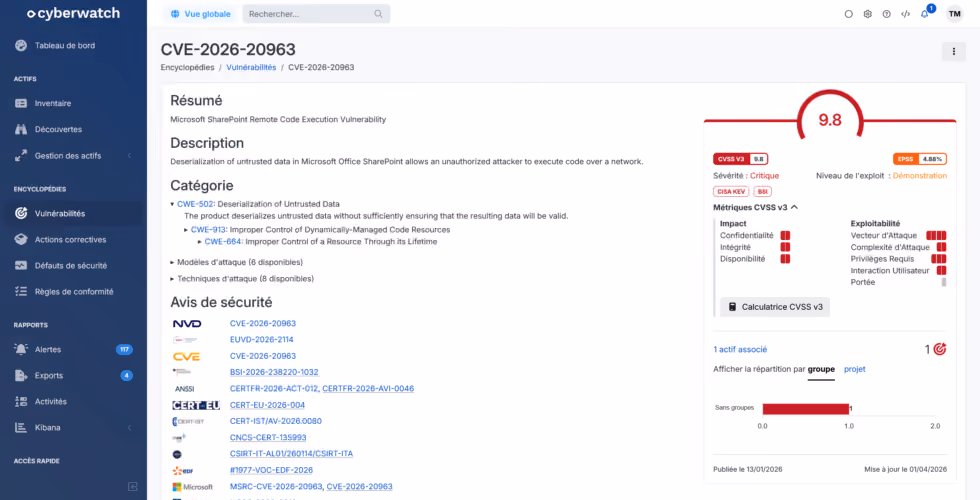Open Règles de conformité menu item
980x500 pixels.
(74, 291)
